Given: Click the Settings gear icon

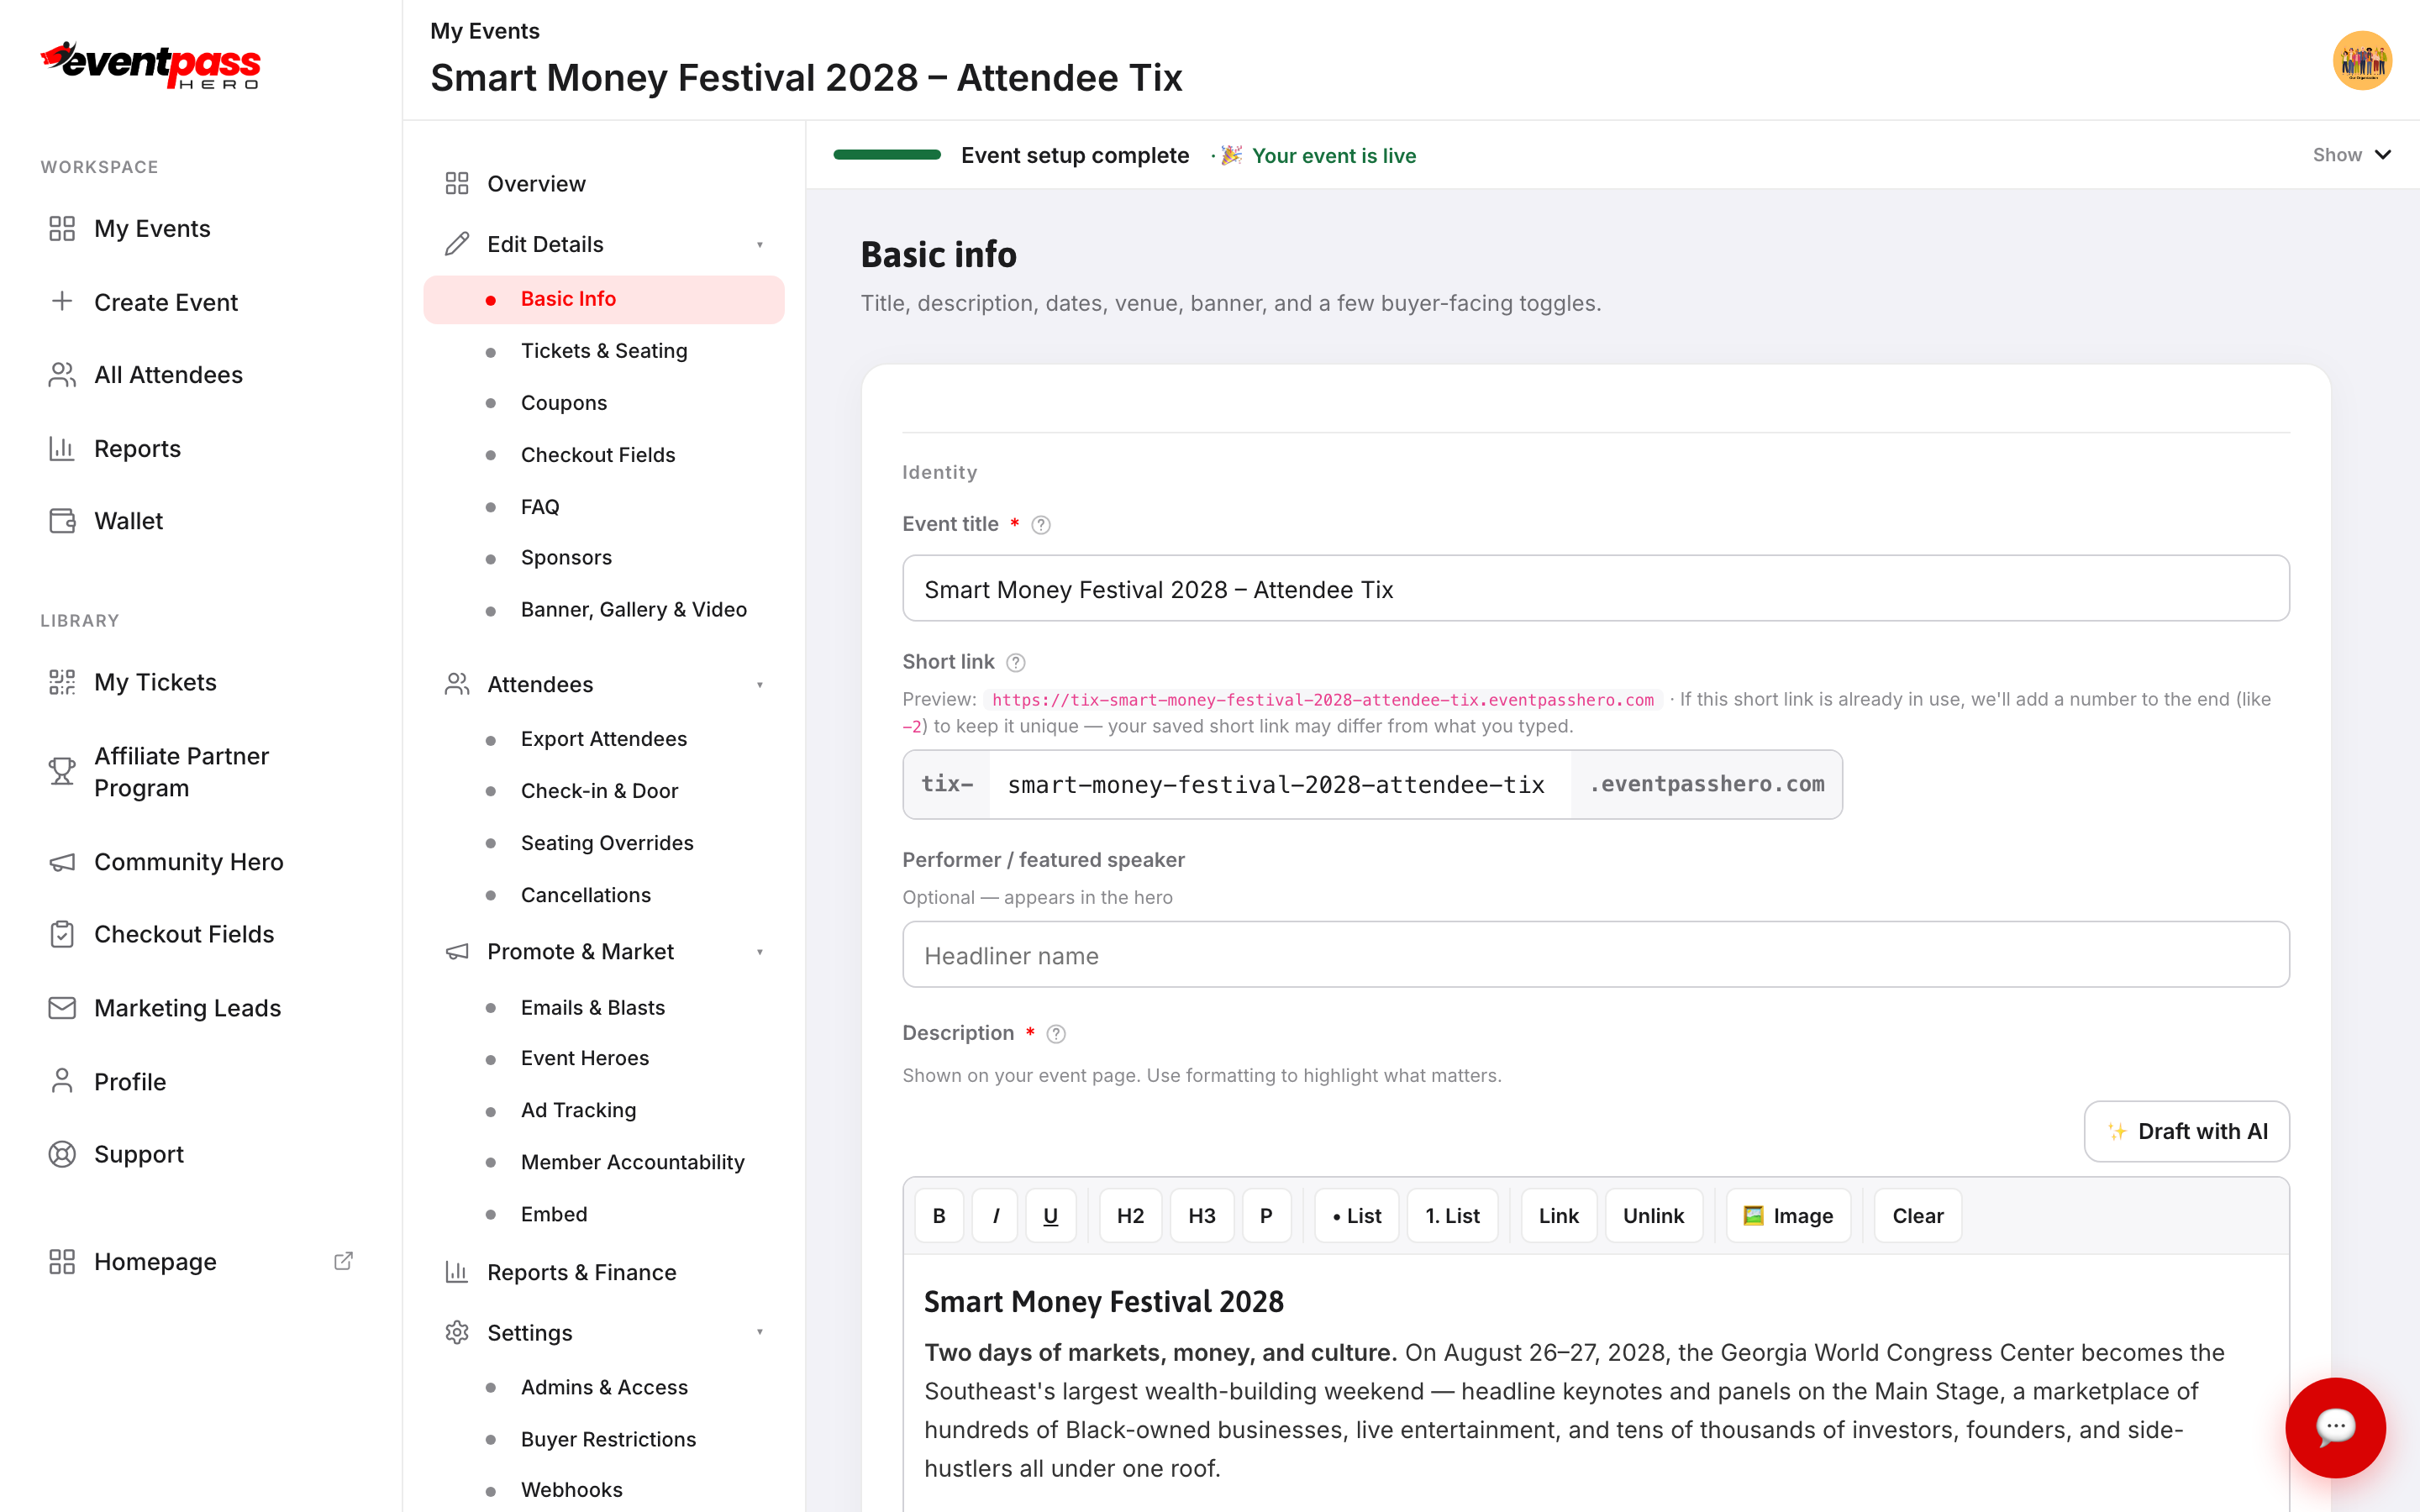Looking at the screenshot, I should pos(457,1332).
